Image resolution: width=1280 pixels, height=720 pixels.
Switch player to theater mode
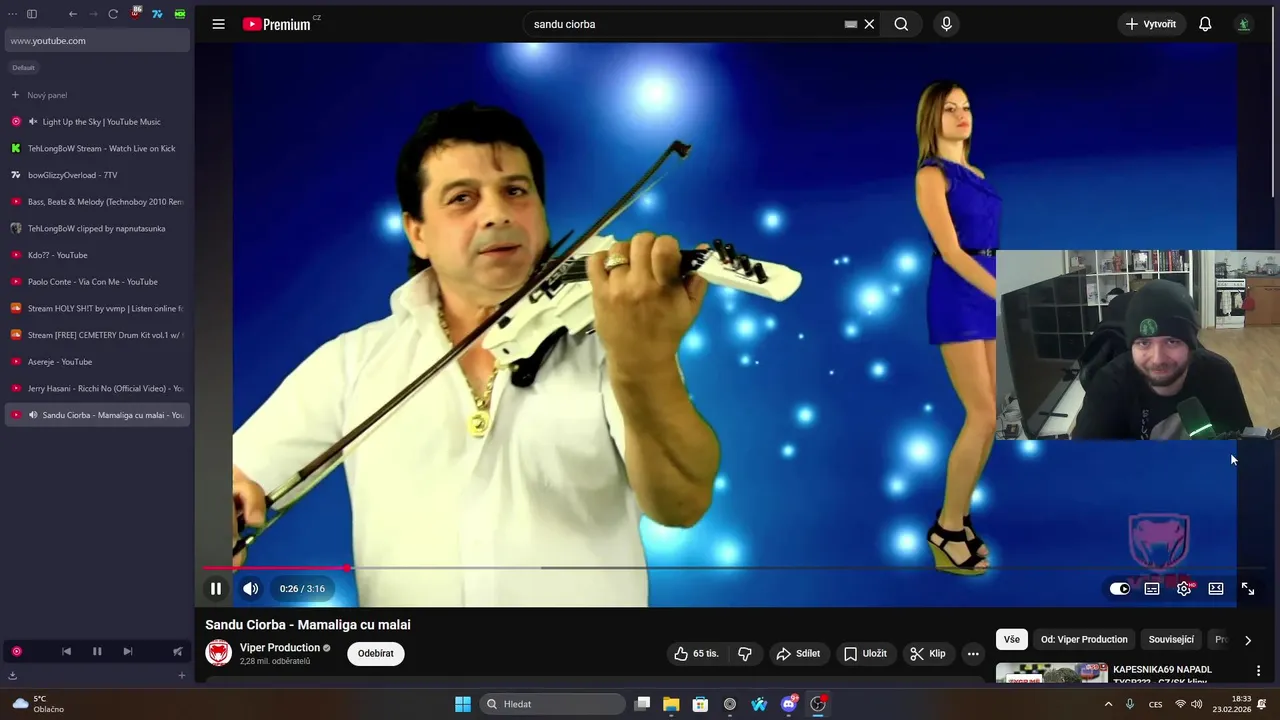[x=1216, y=589]
